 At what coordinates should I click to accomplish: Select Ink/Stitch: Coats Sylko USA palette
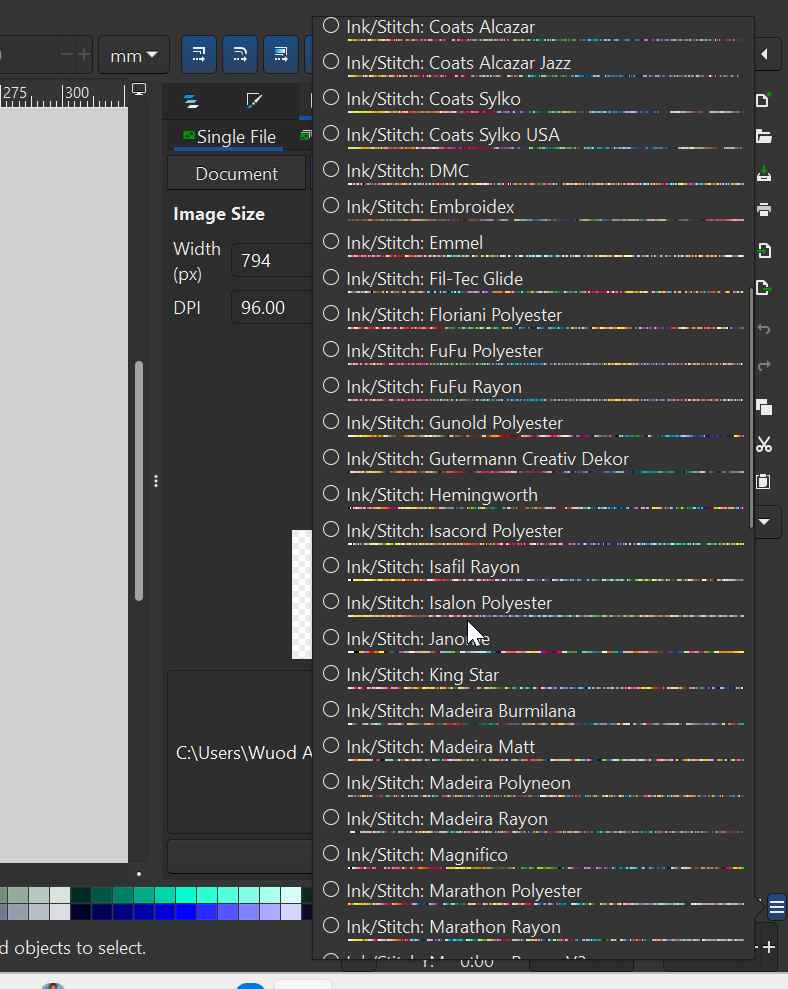tap(533, 137)
